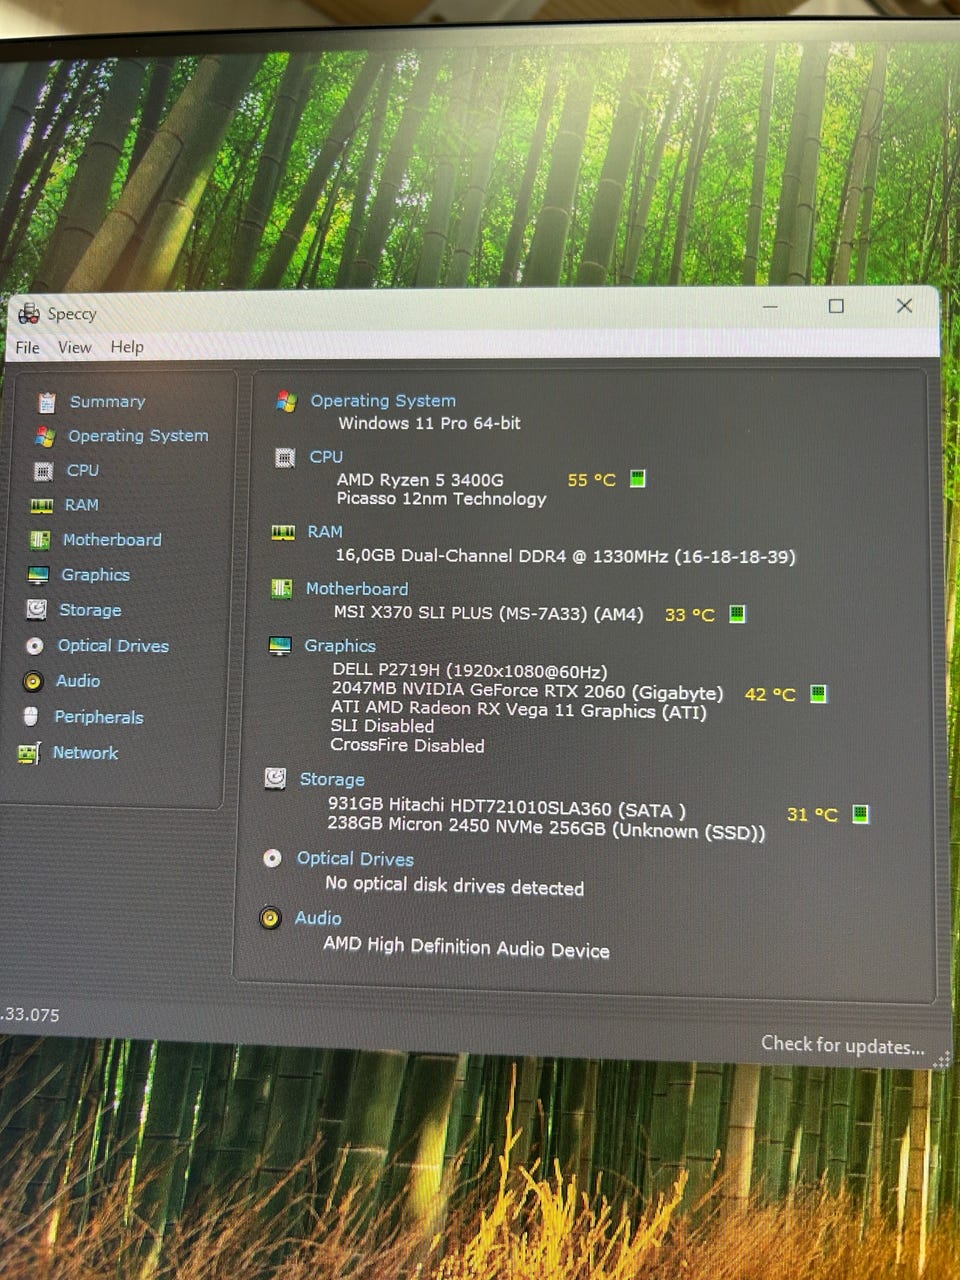Image resolution: width=960 pixels, height=1280 pixels.
Task: Click the Peripherals mouse icon in sidebar
Action: [x=31, y=717]
